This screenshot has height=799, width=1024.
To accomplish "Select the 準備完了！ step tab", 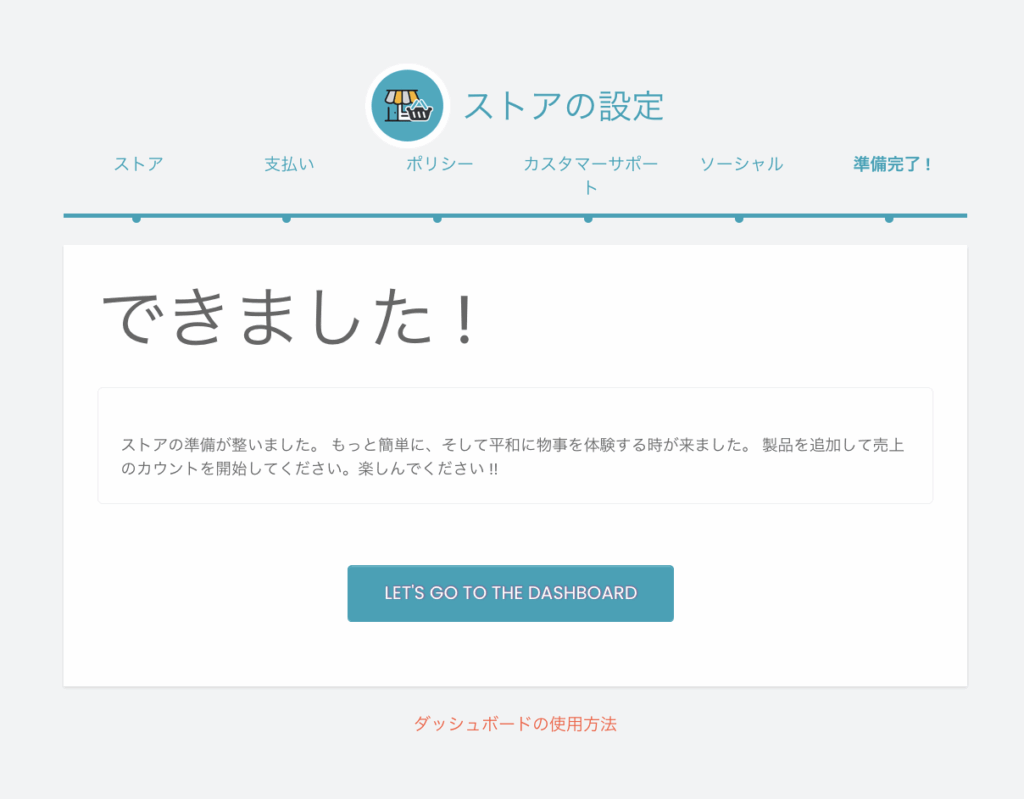I will point(891,164).
